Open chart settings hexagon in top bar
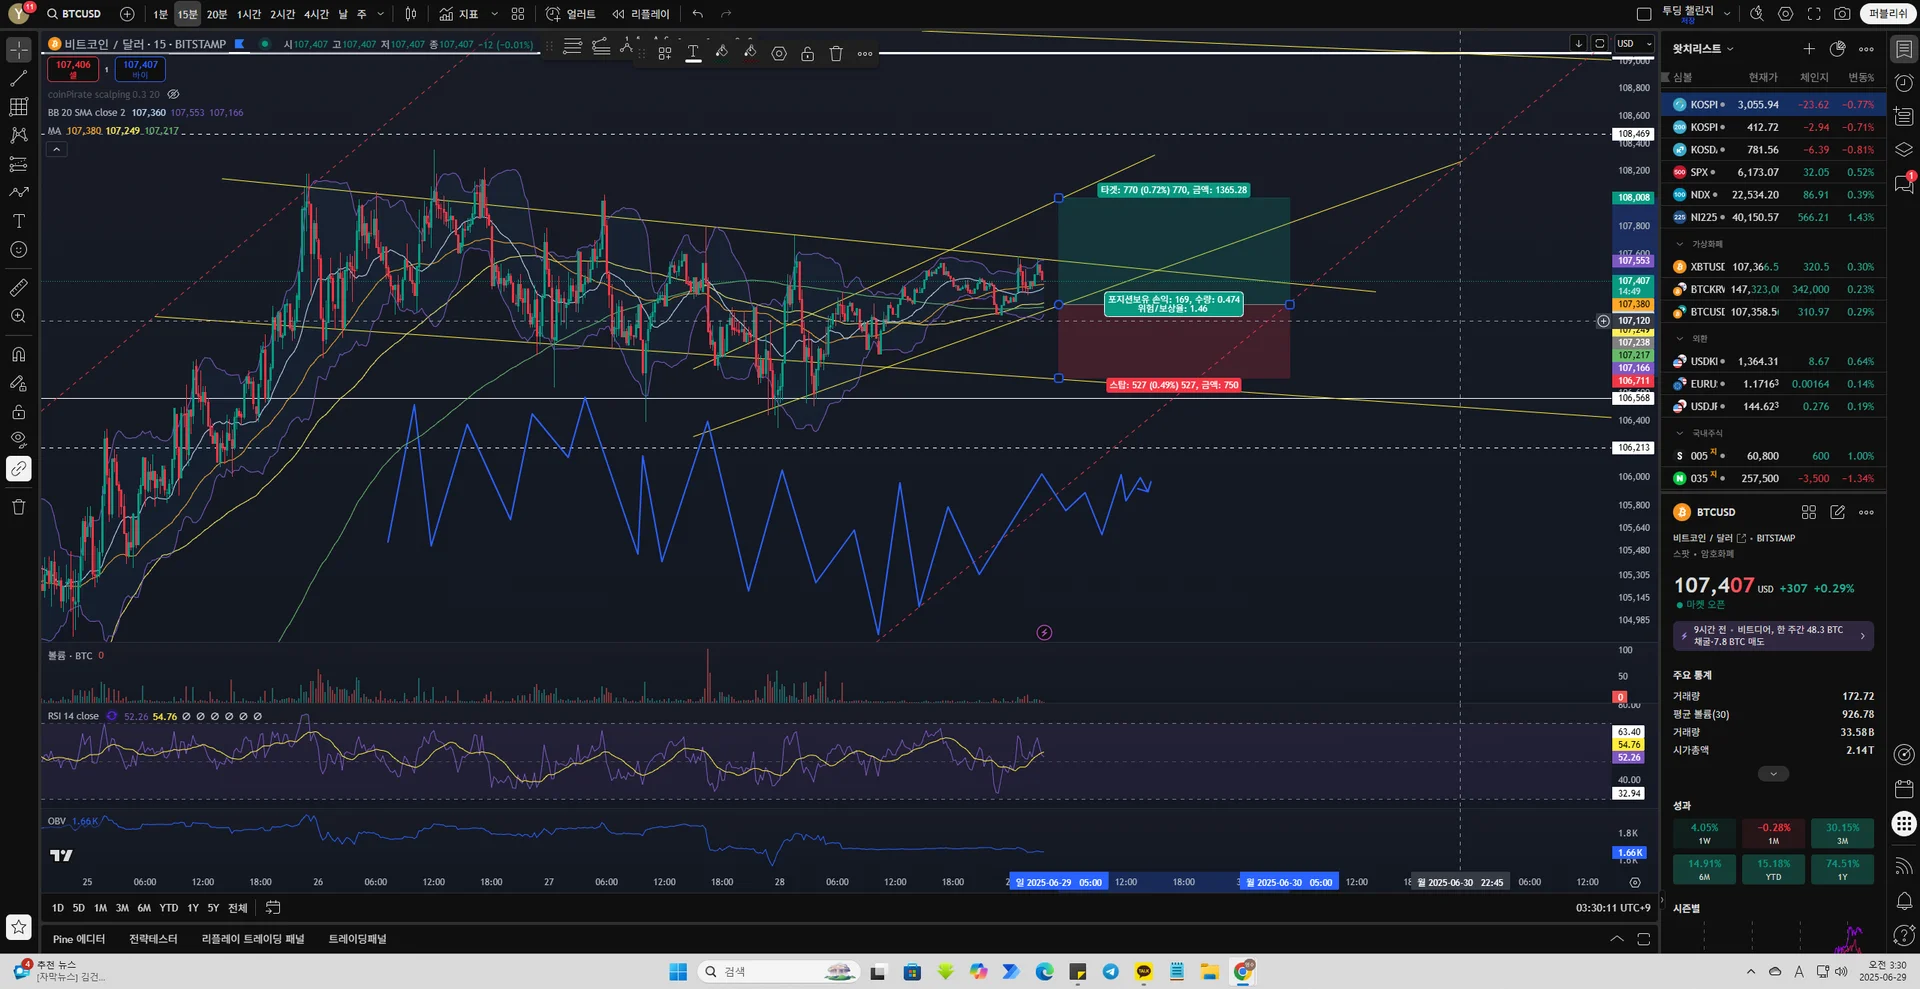1920x989 pixels. (1786, 14)
